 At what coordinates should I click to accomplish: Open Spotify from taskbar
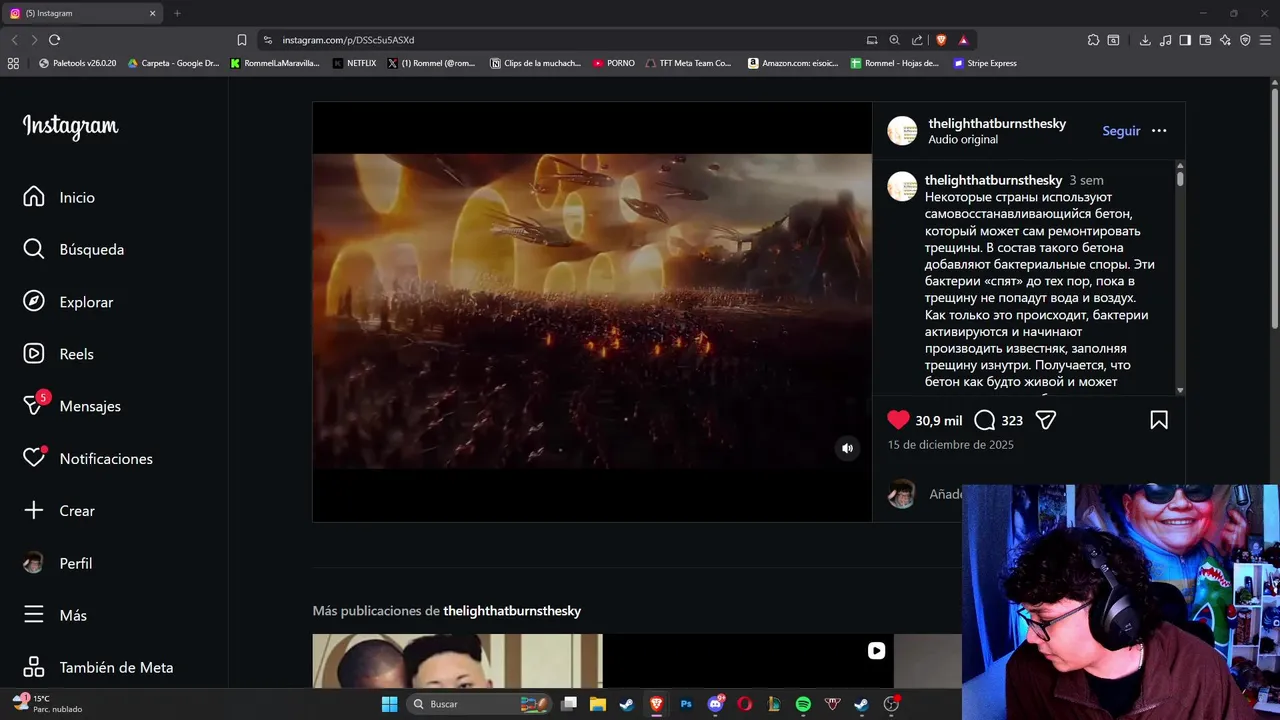(x=803, y=704)
